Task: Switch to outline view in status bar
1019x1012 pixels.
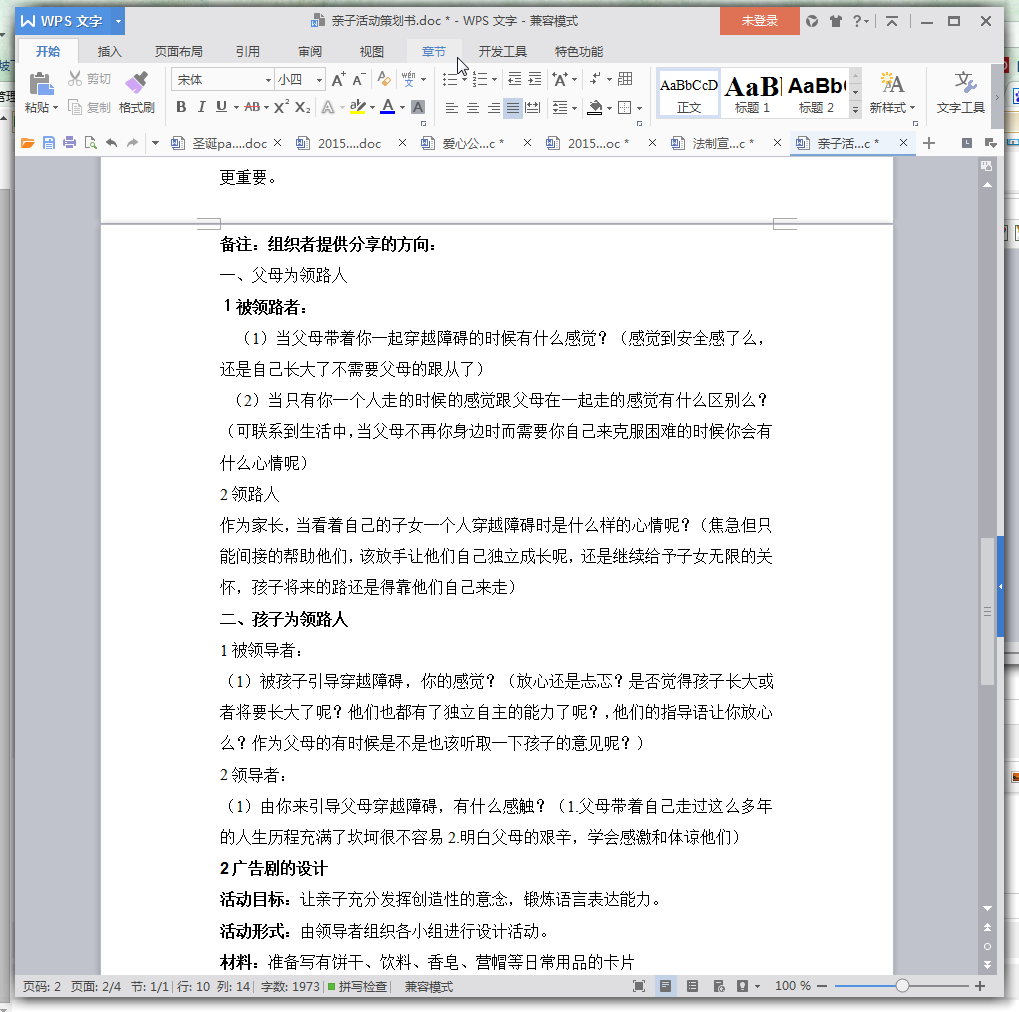Action: [x=692, y=987]
